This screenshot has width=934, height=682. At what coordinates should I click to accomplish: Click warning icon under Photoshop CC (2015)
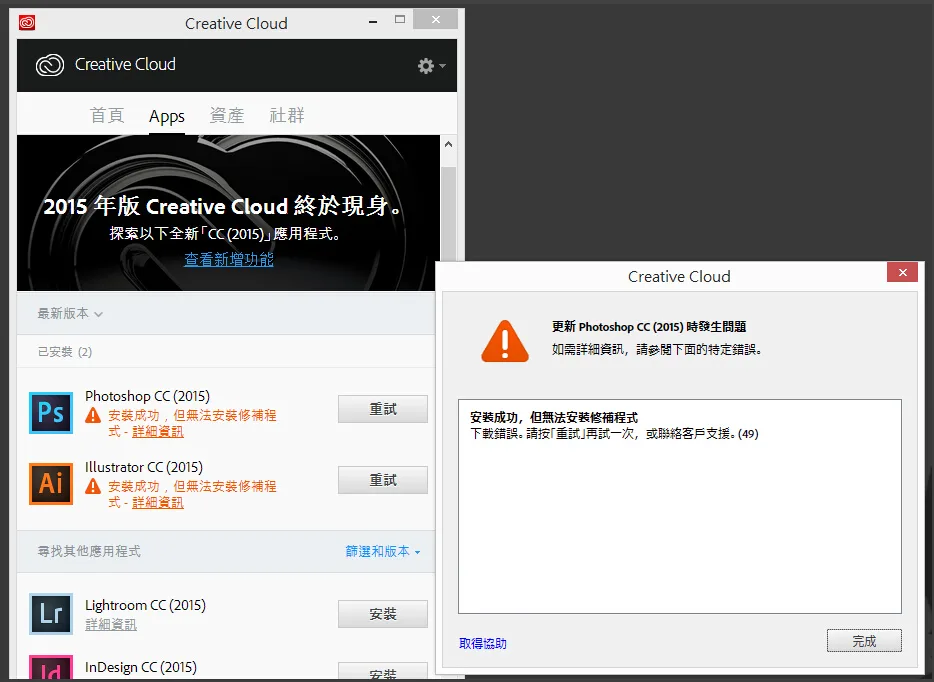point(93,415)
